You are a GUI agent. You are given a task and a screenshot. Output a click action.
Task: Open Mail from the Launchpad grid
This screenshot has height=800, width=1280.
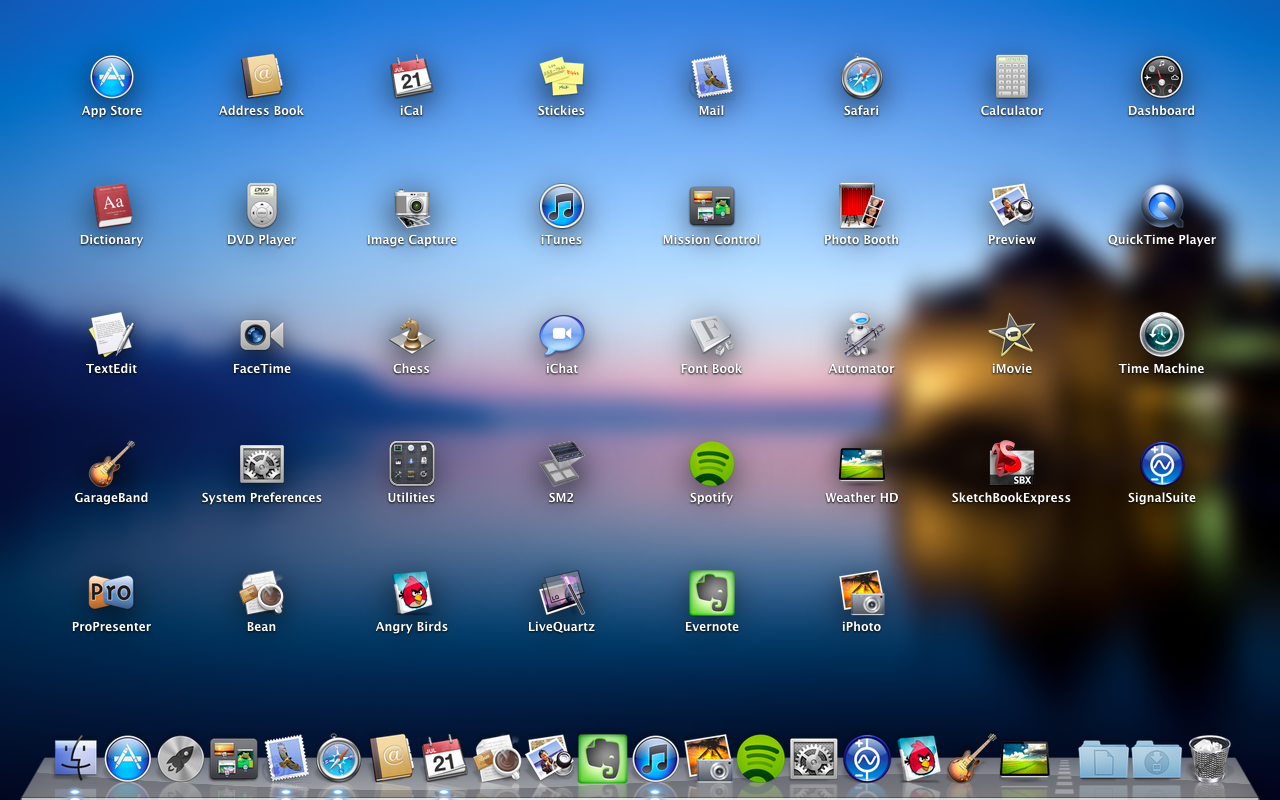(711, 78)
